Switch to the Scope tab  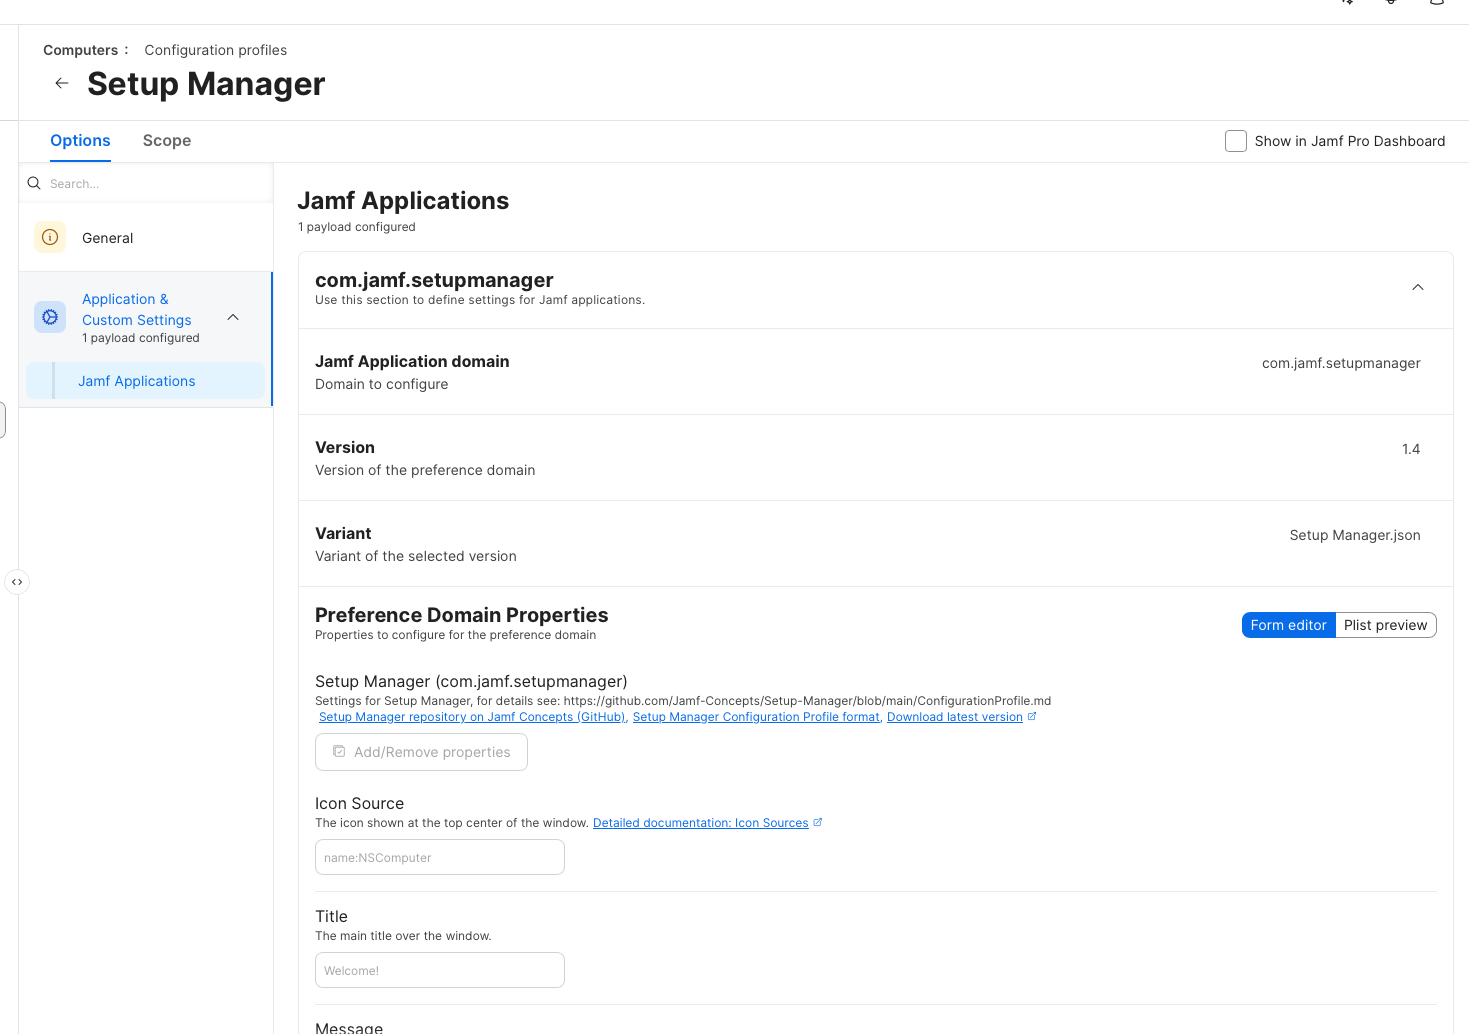tap(167, 141)
